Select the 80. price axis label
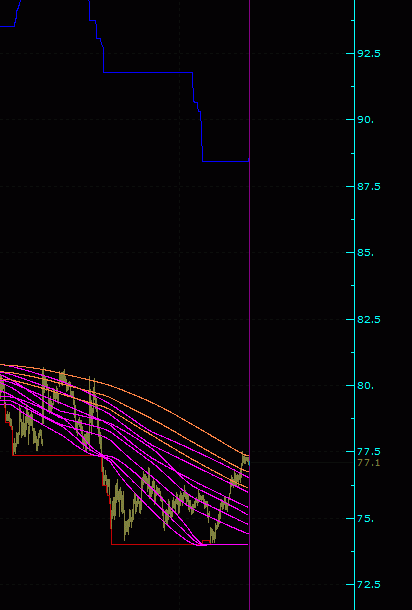 (365, 386)
